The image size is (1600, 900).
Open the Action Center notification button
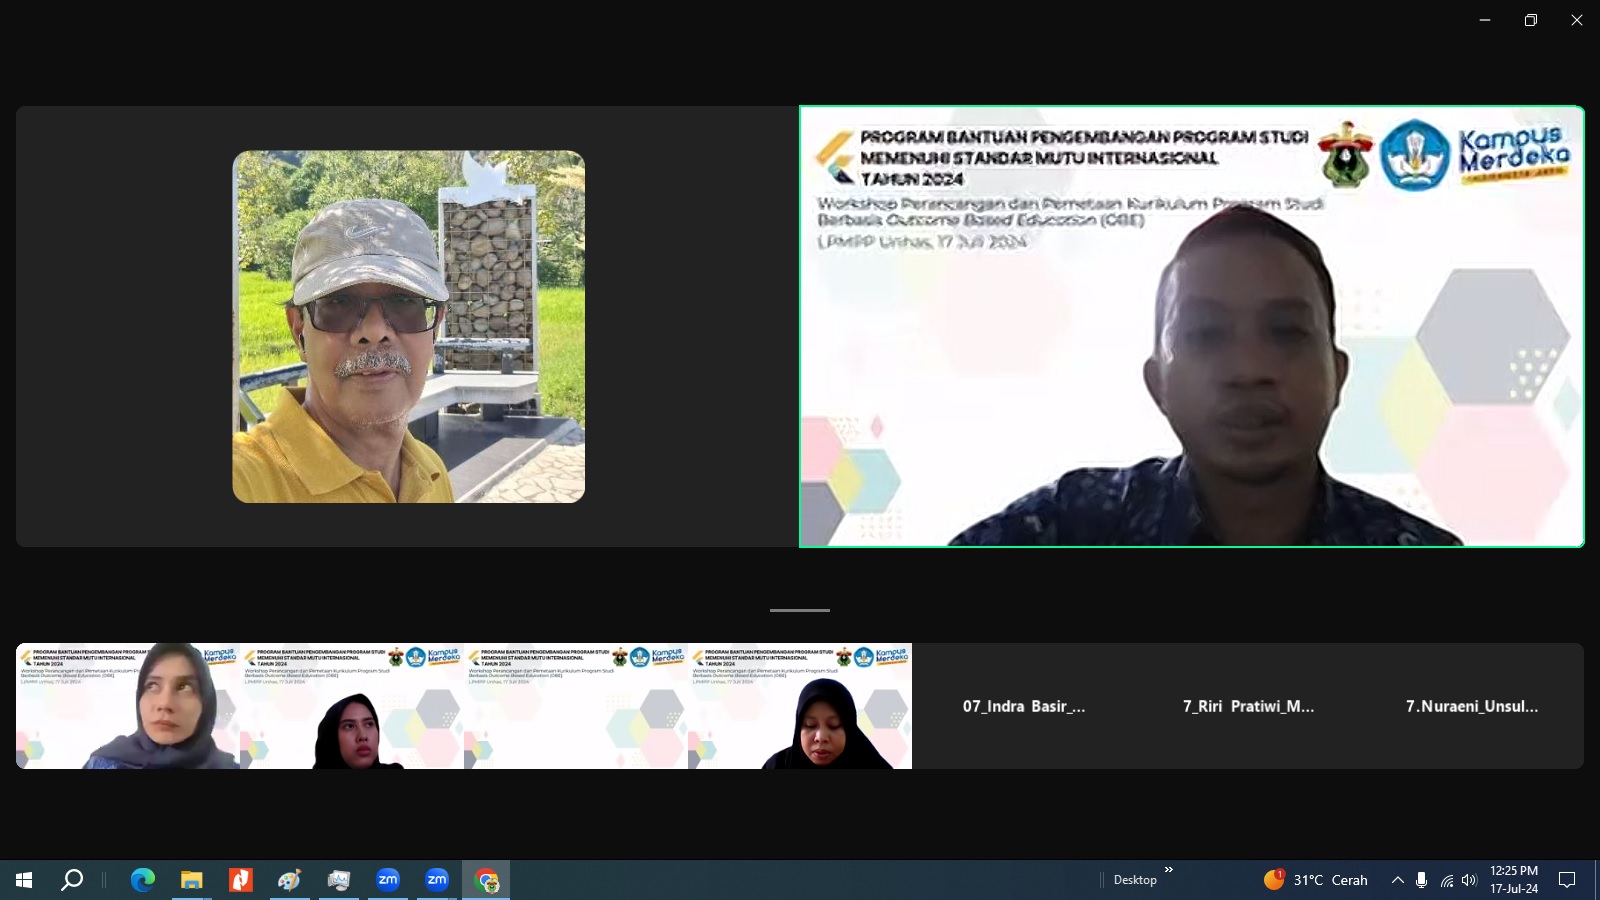(x=1567, y=881)
